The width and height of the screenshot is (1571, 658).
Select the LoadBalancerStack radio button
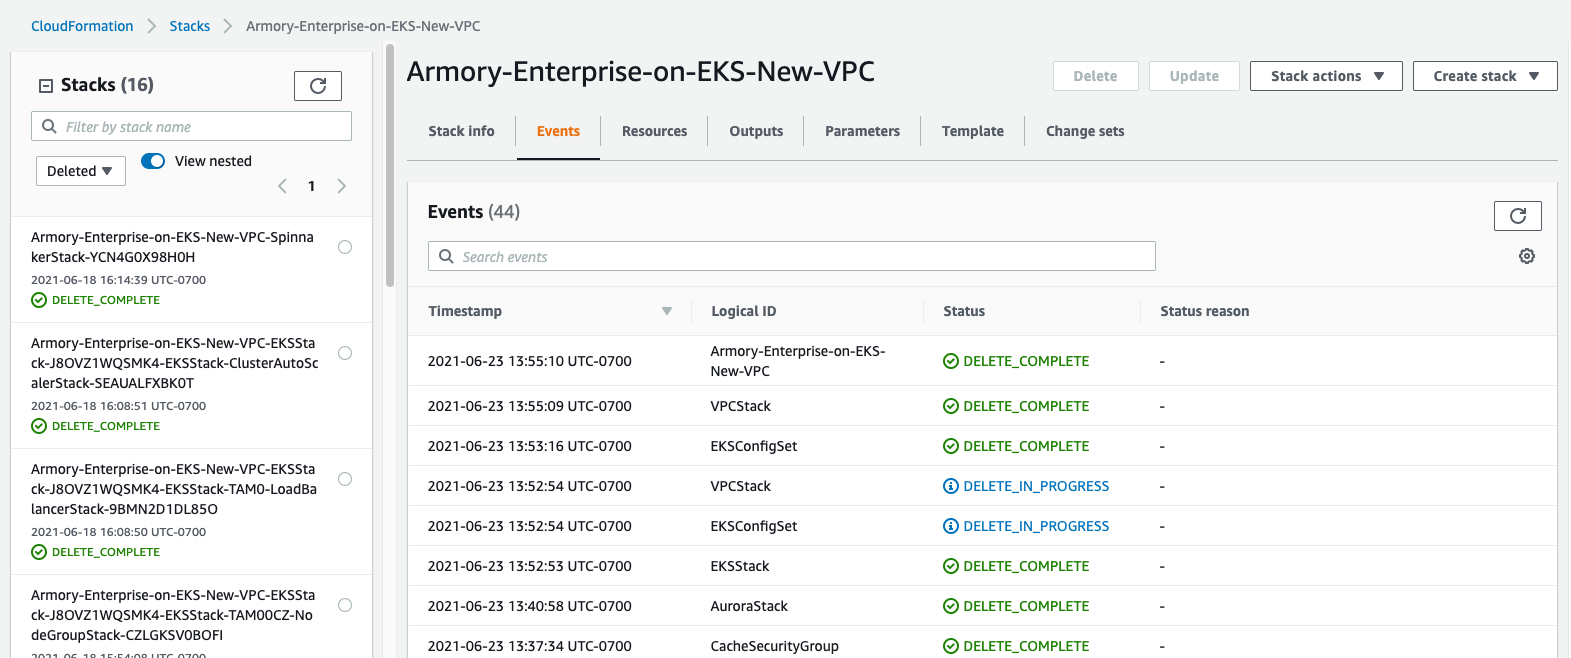345,479
